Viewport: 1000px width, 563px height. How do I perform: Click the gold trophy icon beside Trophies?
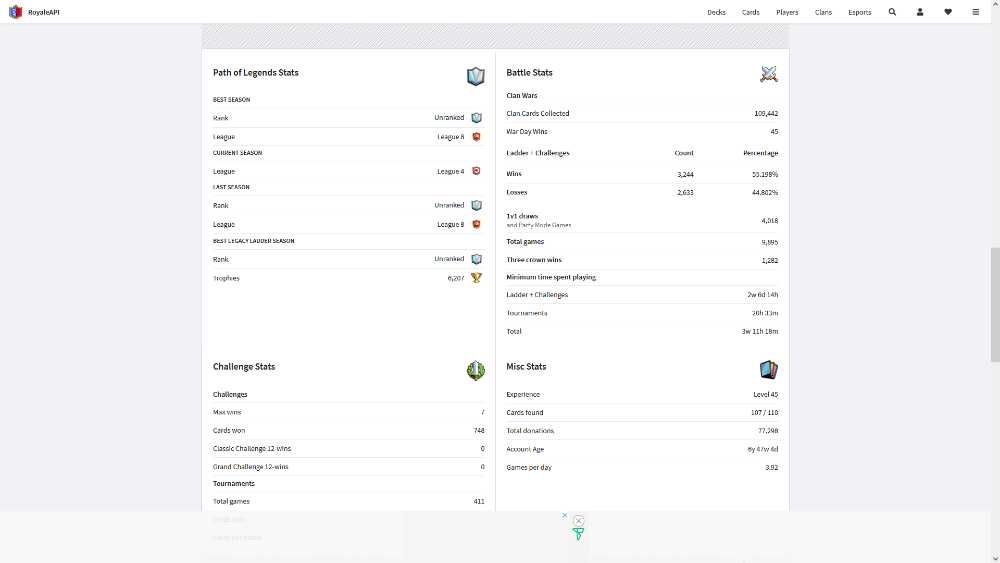point(476,277)
